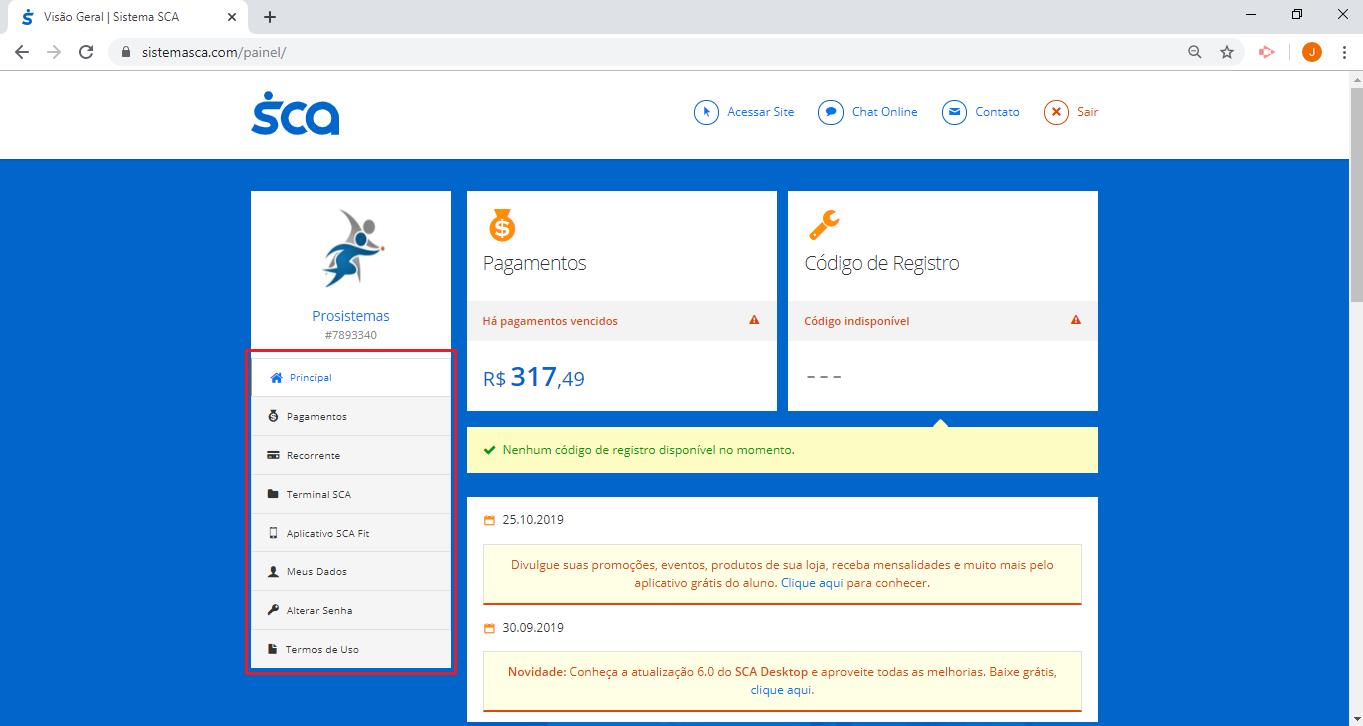Click calendar icon beside 25.10.2019
This screenshot has width=1363, height=726.
[489, 520]
